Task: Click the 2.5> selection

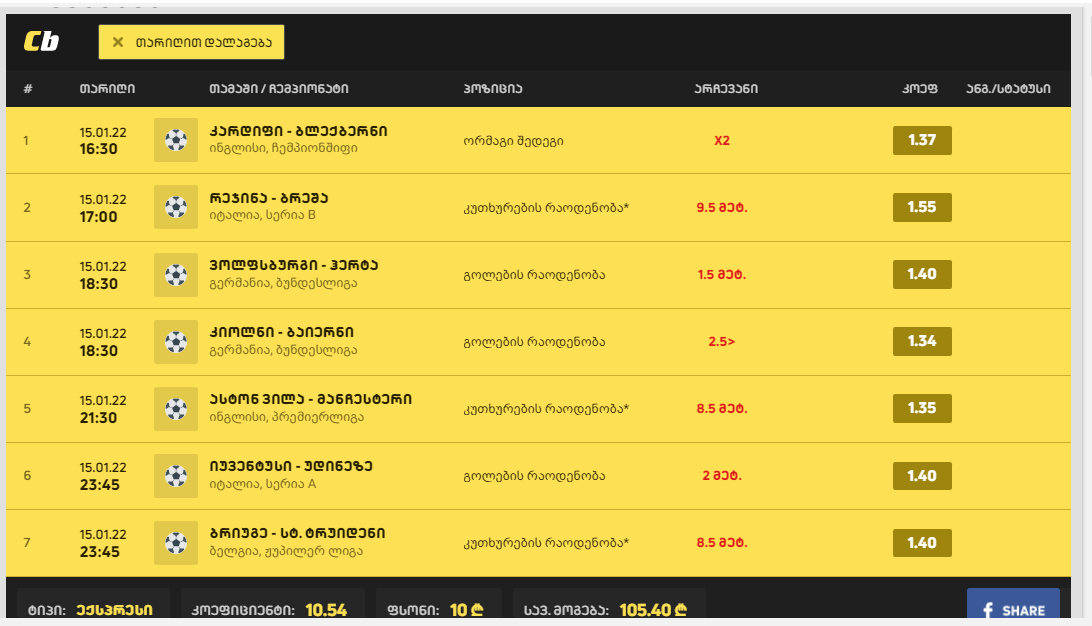Action: click(722, 342)
